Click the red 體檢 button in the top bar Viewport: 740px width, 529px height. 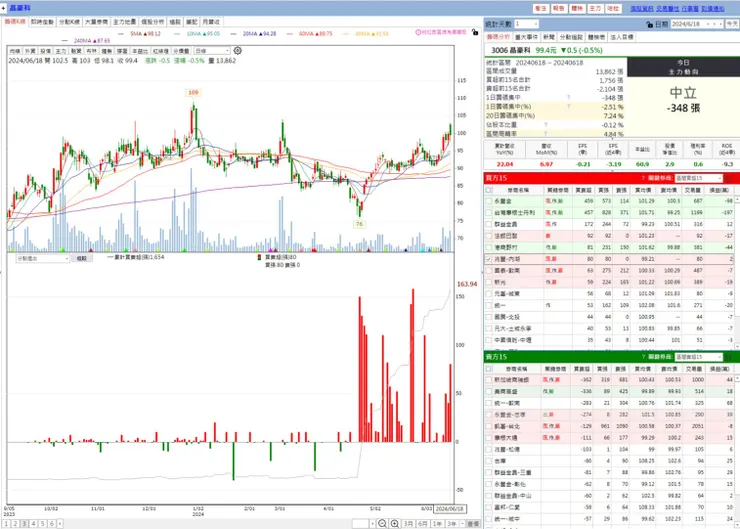point(577,8)
